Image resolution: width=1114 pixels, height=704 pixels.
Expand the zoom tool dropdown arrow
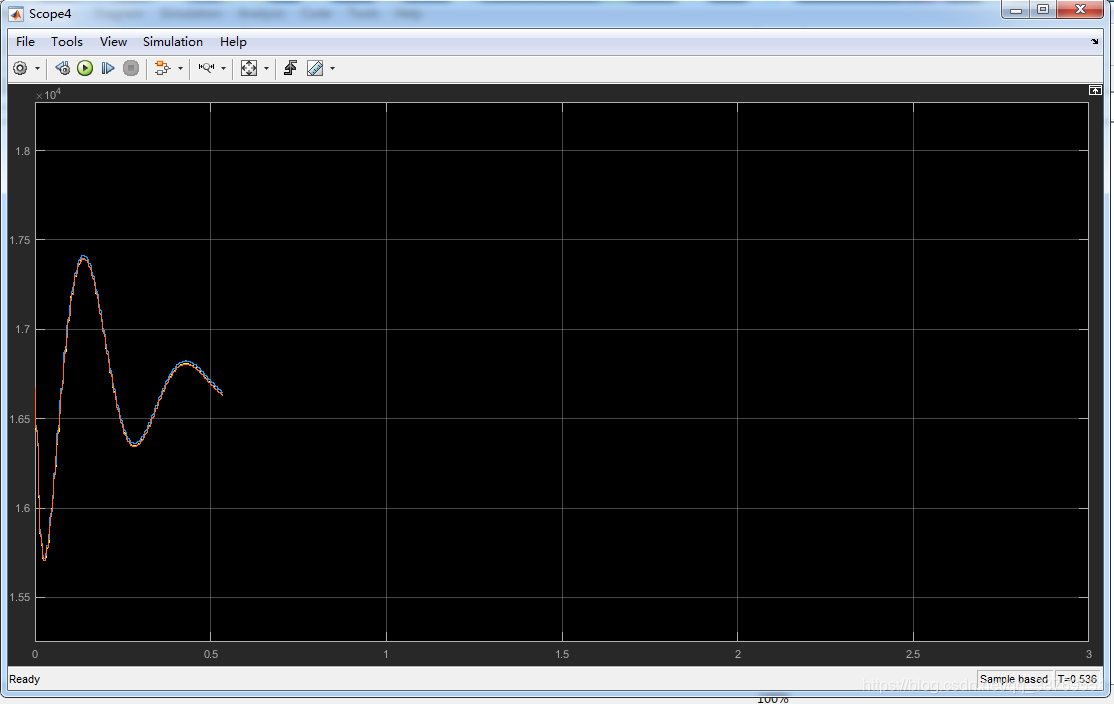pyautogui.click(x=224, y=69)
